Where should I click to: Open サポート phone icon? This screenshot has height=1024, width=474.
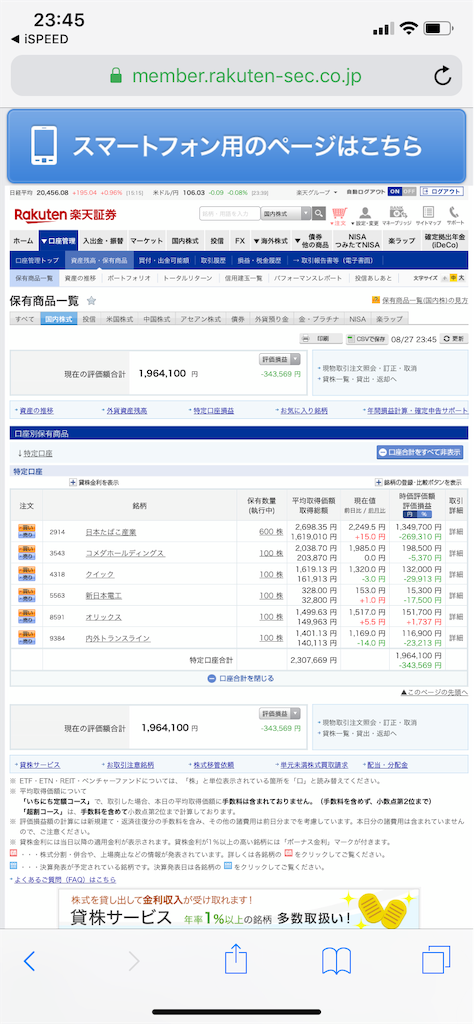455,216
